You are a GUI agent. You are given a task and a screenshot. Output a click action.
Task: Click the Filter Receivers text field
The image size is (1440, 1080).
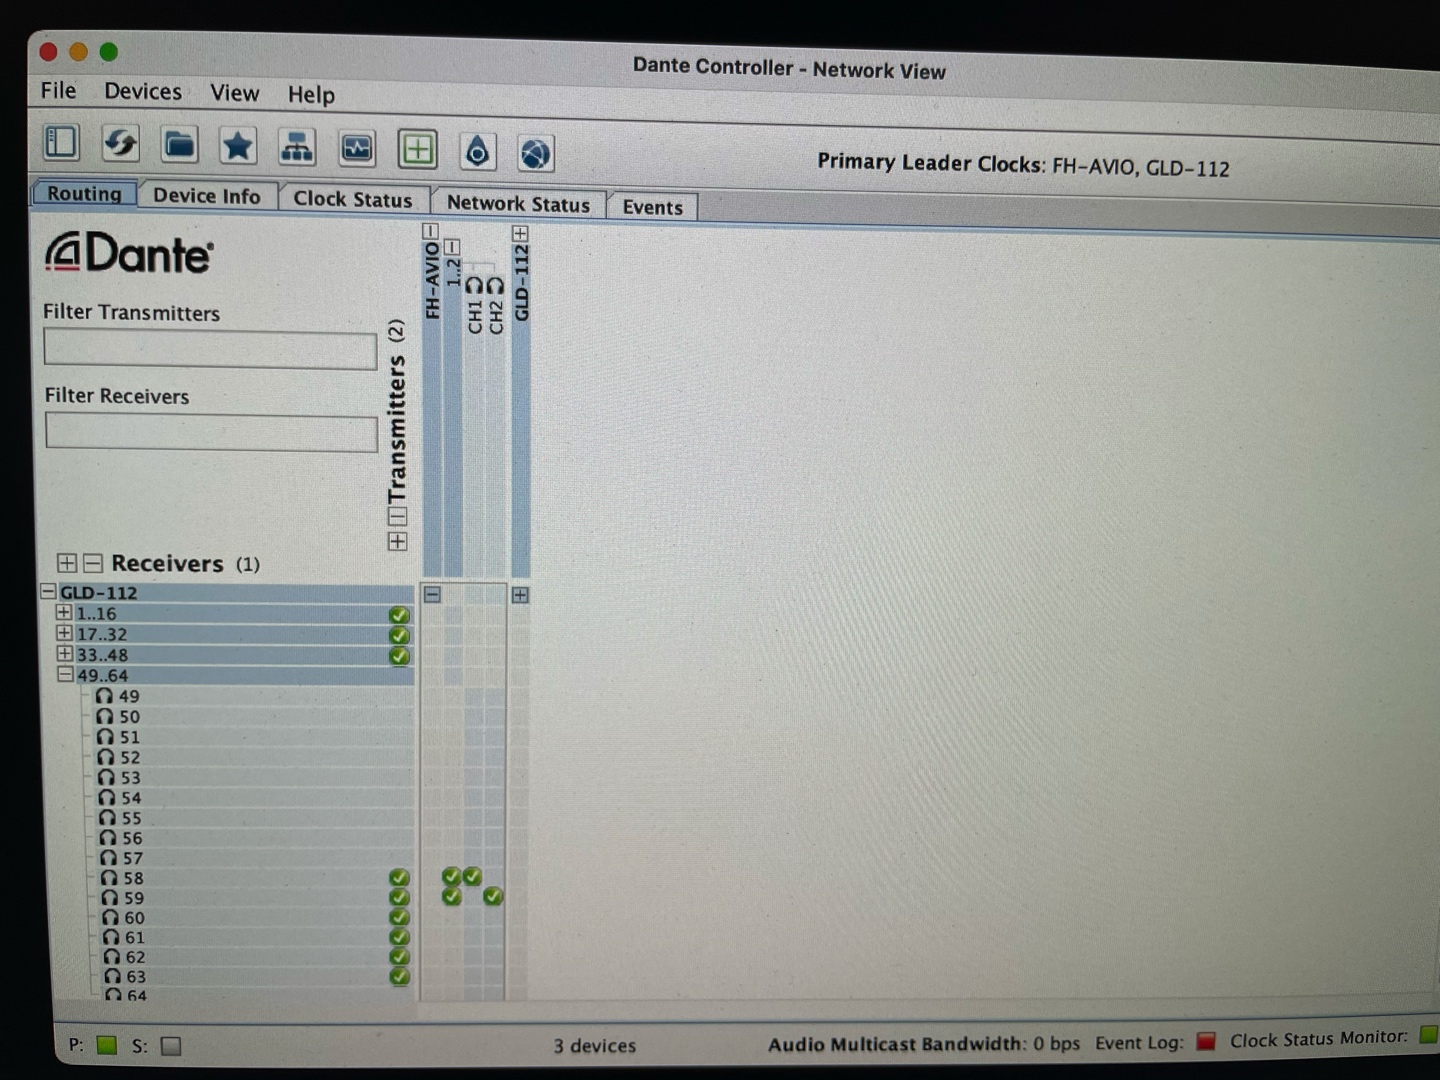(211, 432)
